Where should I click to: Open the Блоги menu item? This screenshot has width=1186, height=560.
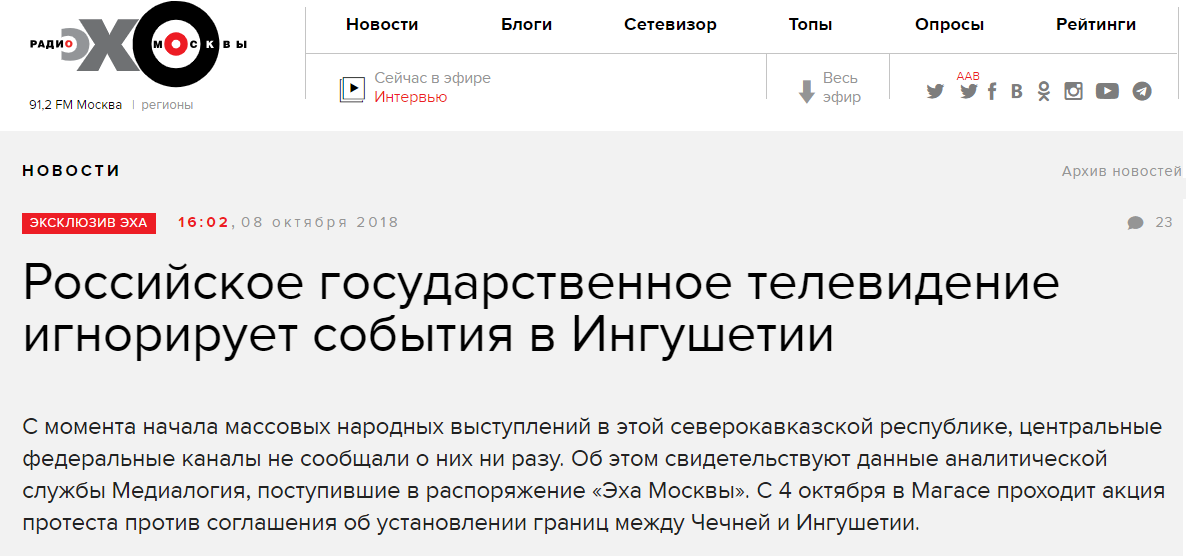[x=526, y=25]
